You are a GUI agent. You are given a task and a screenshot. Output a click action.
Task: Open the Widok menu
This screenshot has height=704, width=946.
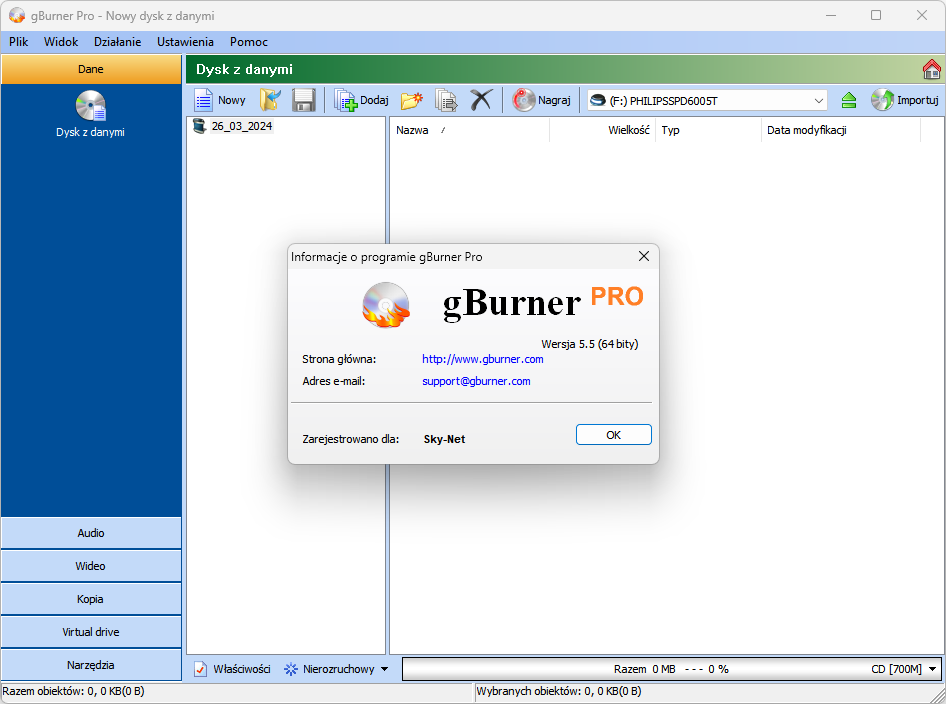click(61, 42)
